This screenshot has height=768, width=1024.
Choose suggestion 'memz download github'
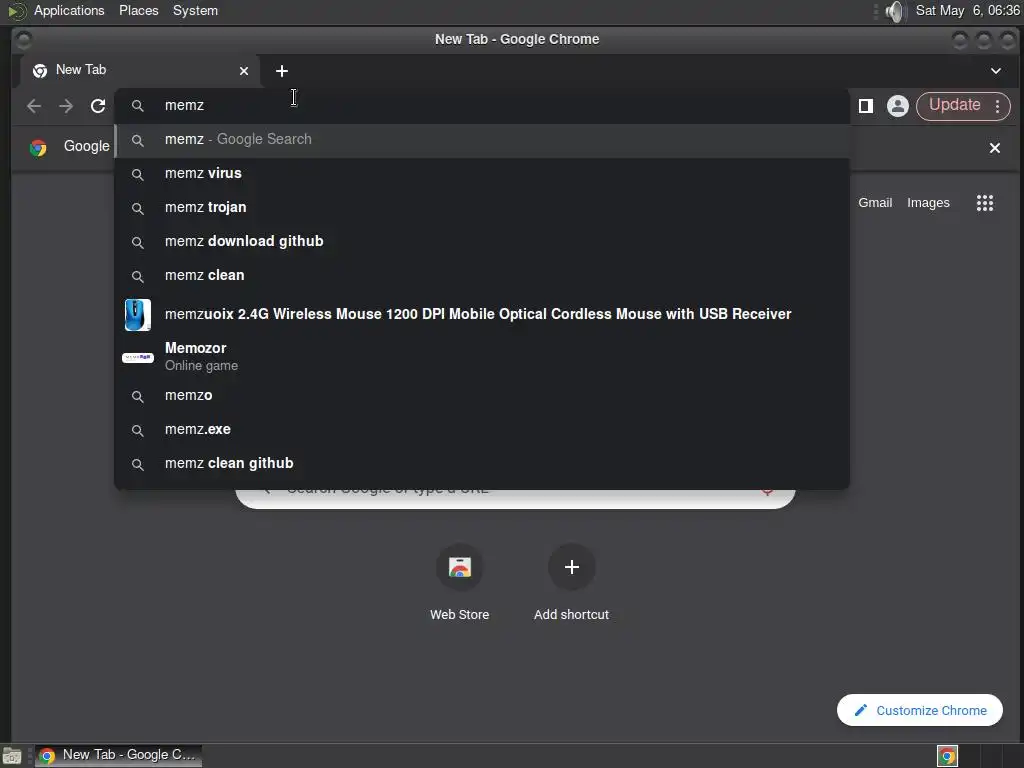pyautogui.click(x=482, y=242)
